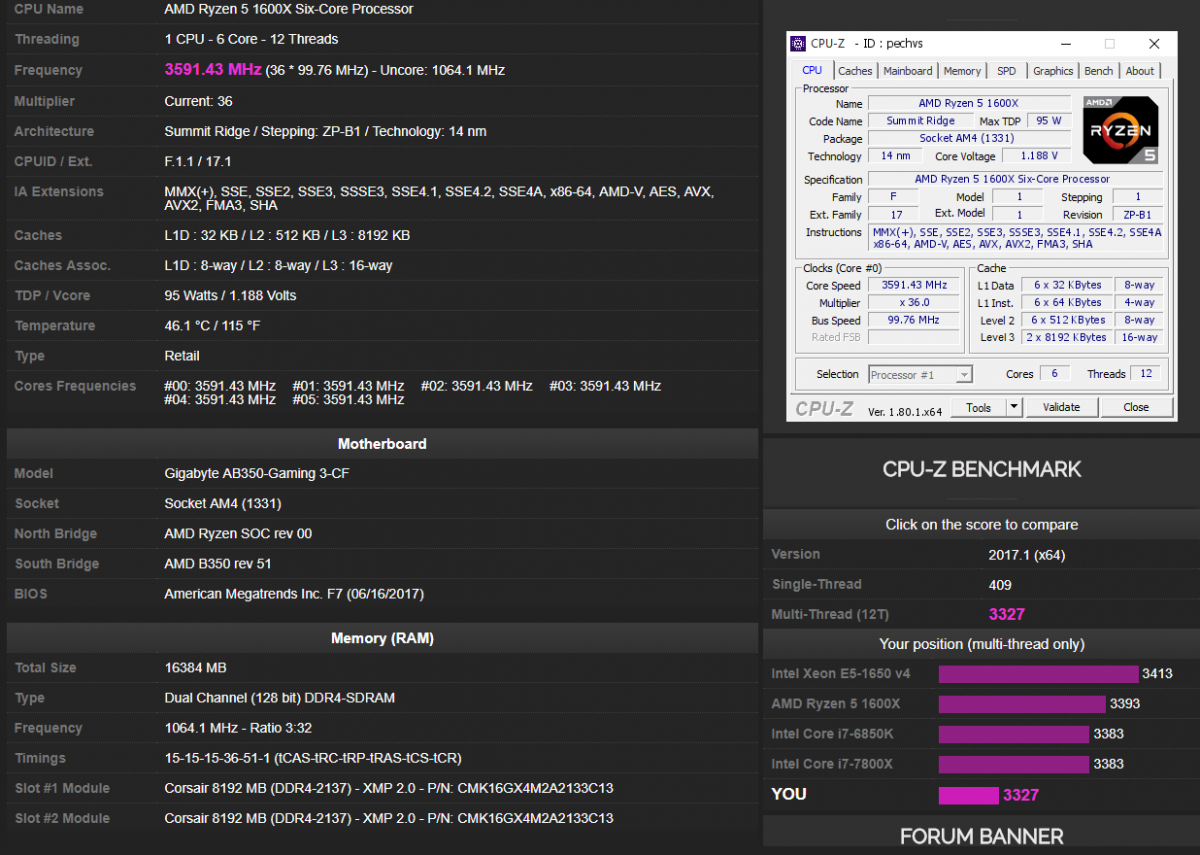
Task: Click the Threads count field
Action: pyautogui.click(x=1145, y=374)
